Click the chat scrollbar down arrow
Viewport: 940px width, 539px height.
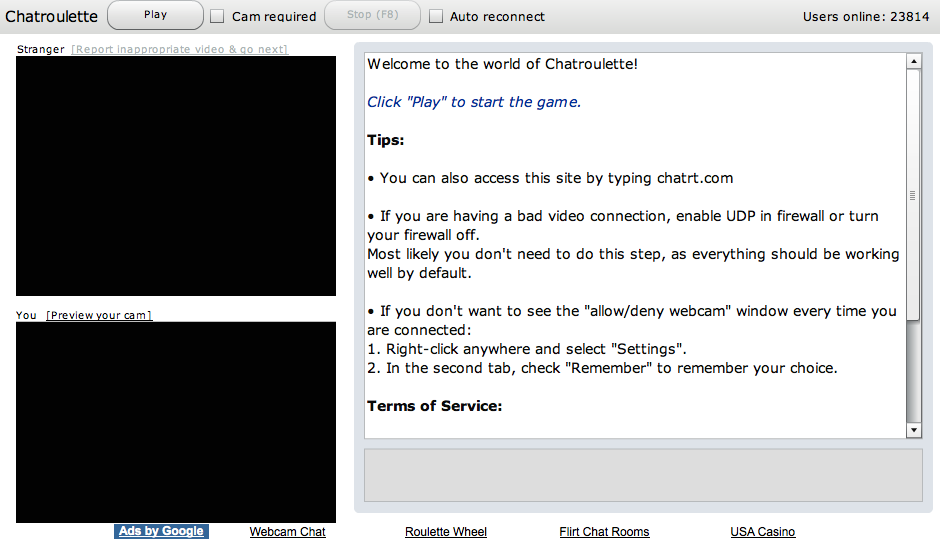pyautogui.click(x=913, y=430)
